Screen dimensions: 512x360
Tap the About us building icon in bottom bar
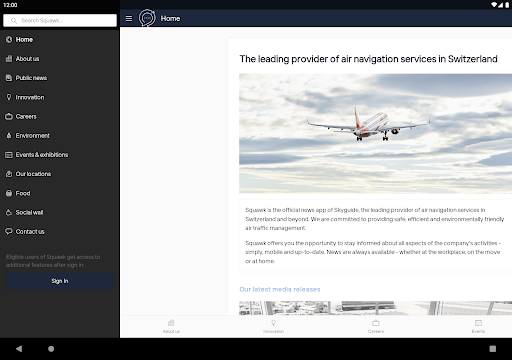171,323
